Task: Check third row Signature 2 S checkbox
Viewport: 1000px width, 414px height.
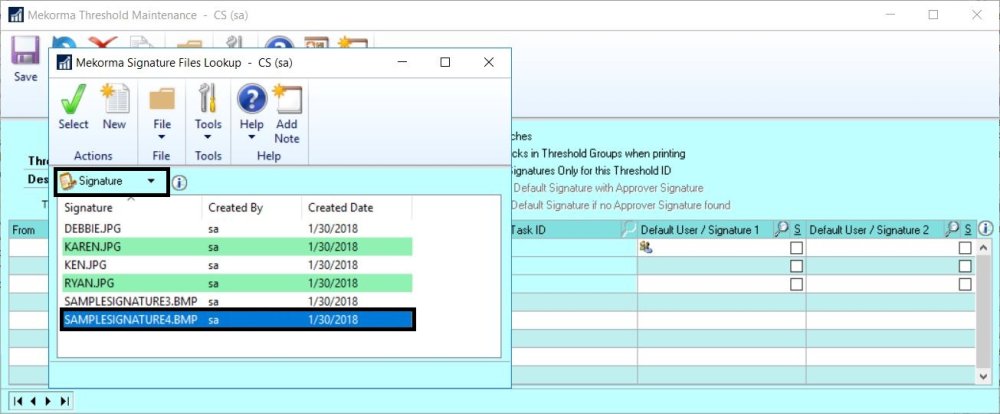Action: point(965,285)
